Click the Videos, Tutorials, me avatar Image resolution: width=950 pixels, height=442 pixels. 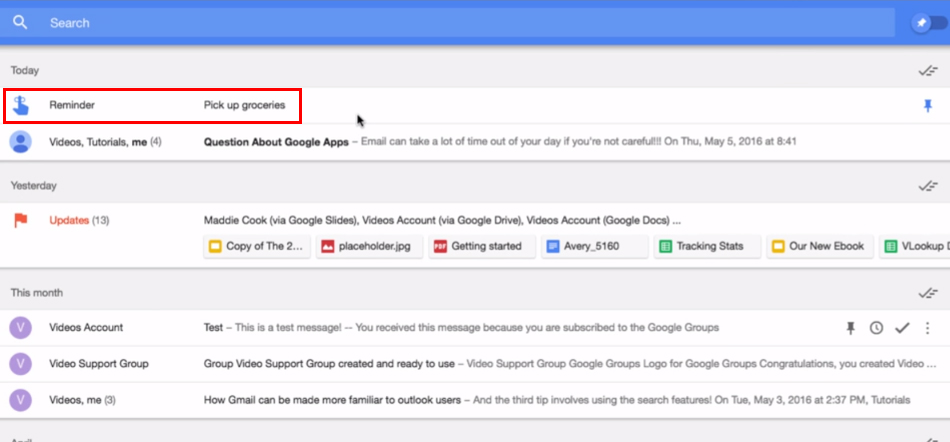coord(21,142)
